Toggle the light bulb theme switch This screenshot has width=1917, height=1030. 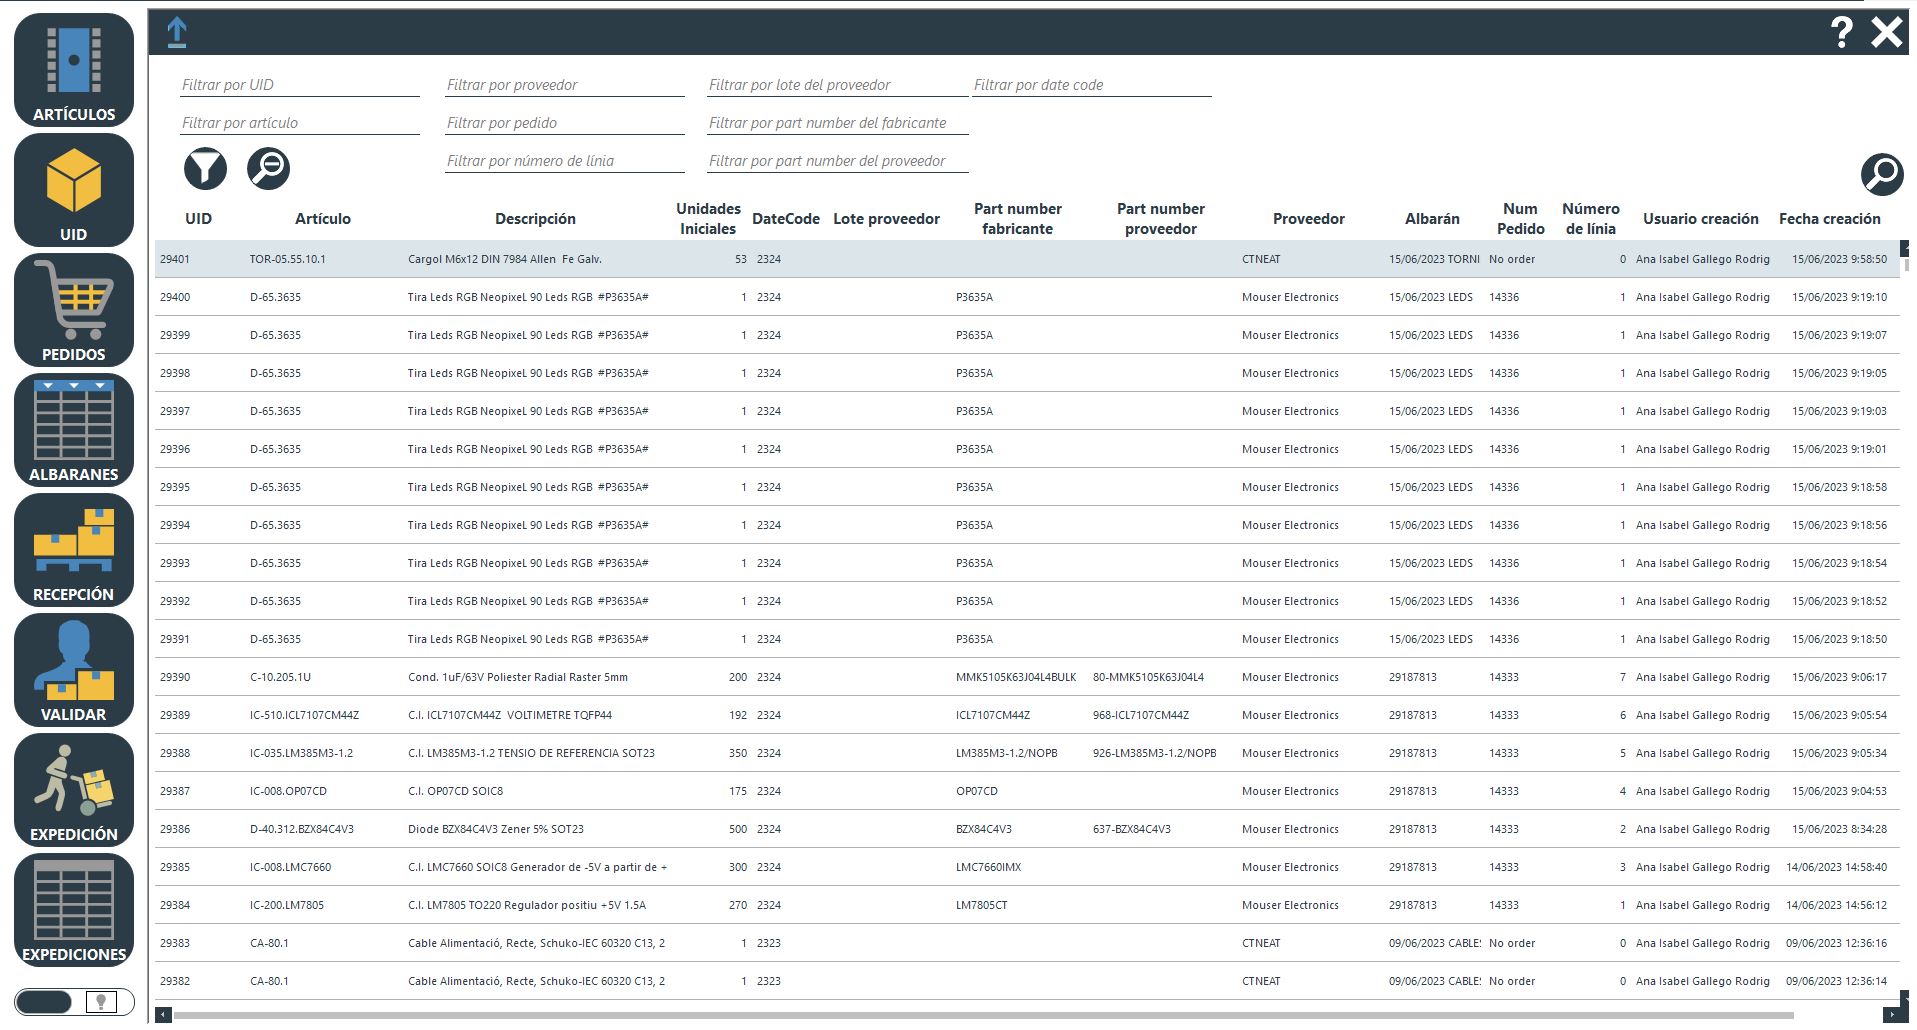pos(75,1002)
